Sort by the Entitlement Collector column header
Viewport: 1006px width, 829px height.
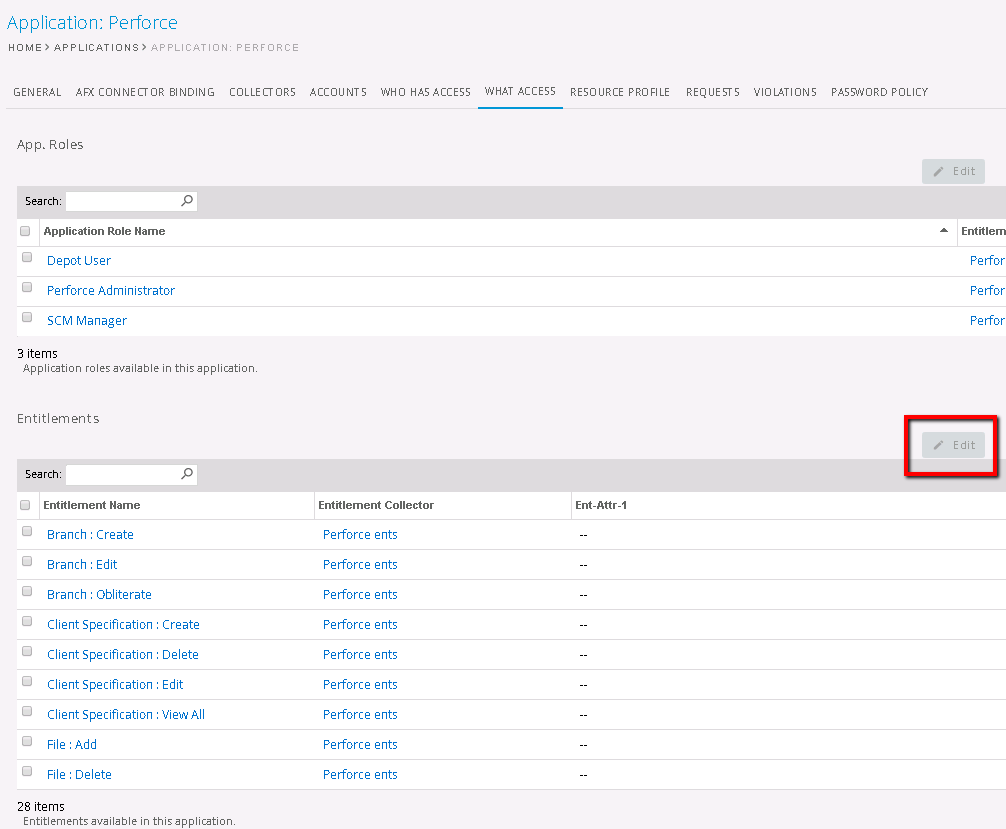pyautogui.click(x=376, y=505)
